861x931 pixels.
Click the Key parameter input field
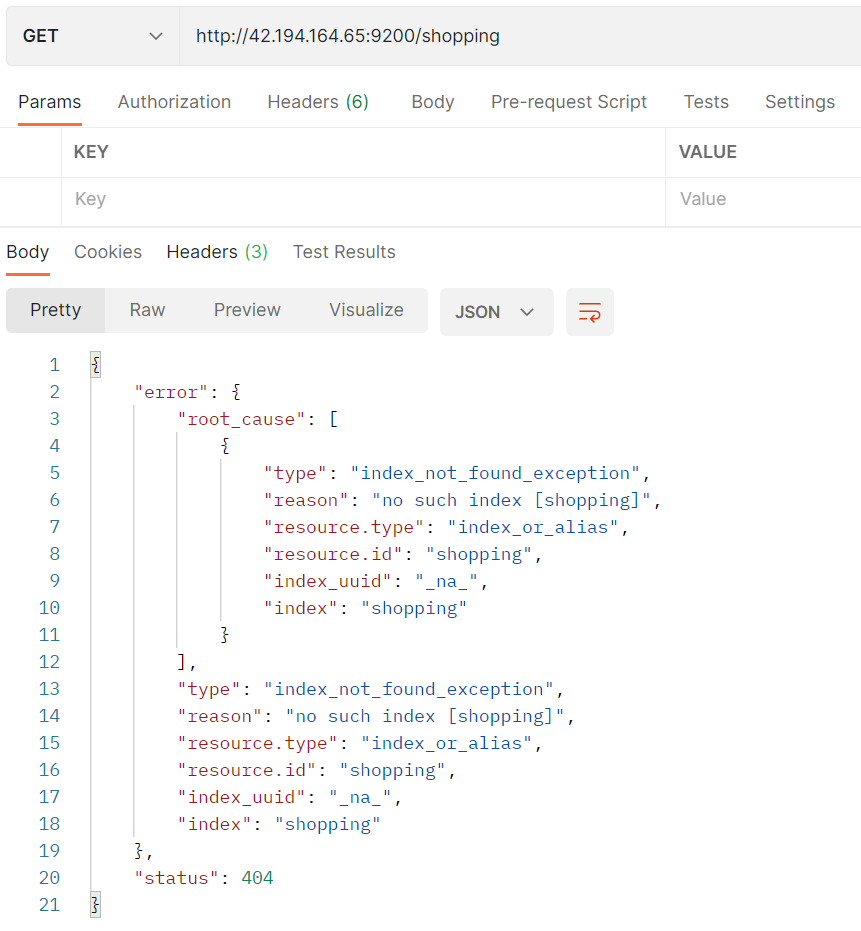click(362, 200)
